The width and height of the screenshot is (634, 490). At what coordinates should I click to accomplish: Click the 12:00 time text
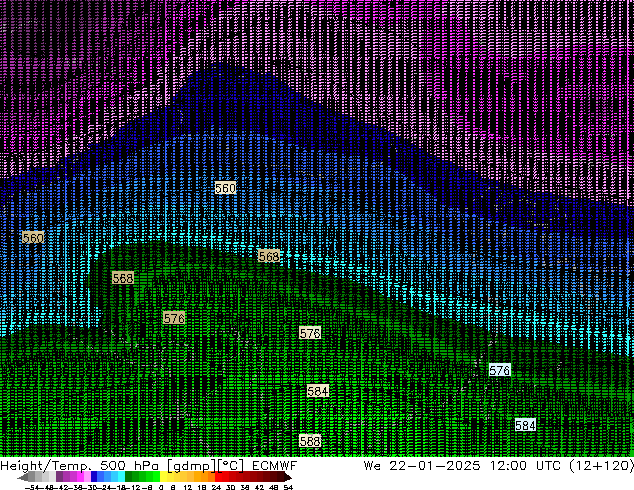[508, 466]
